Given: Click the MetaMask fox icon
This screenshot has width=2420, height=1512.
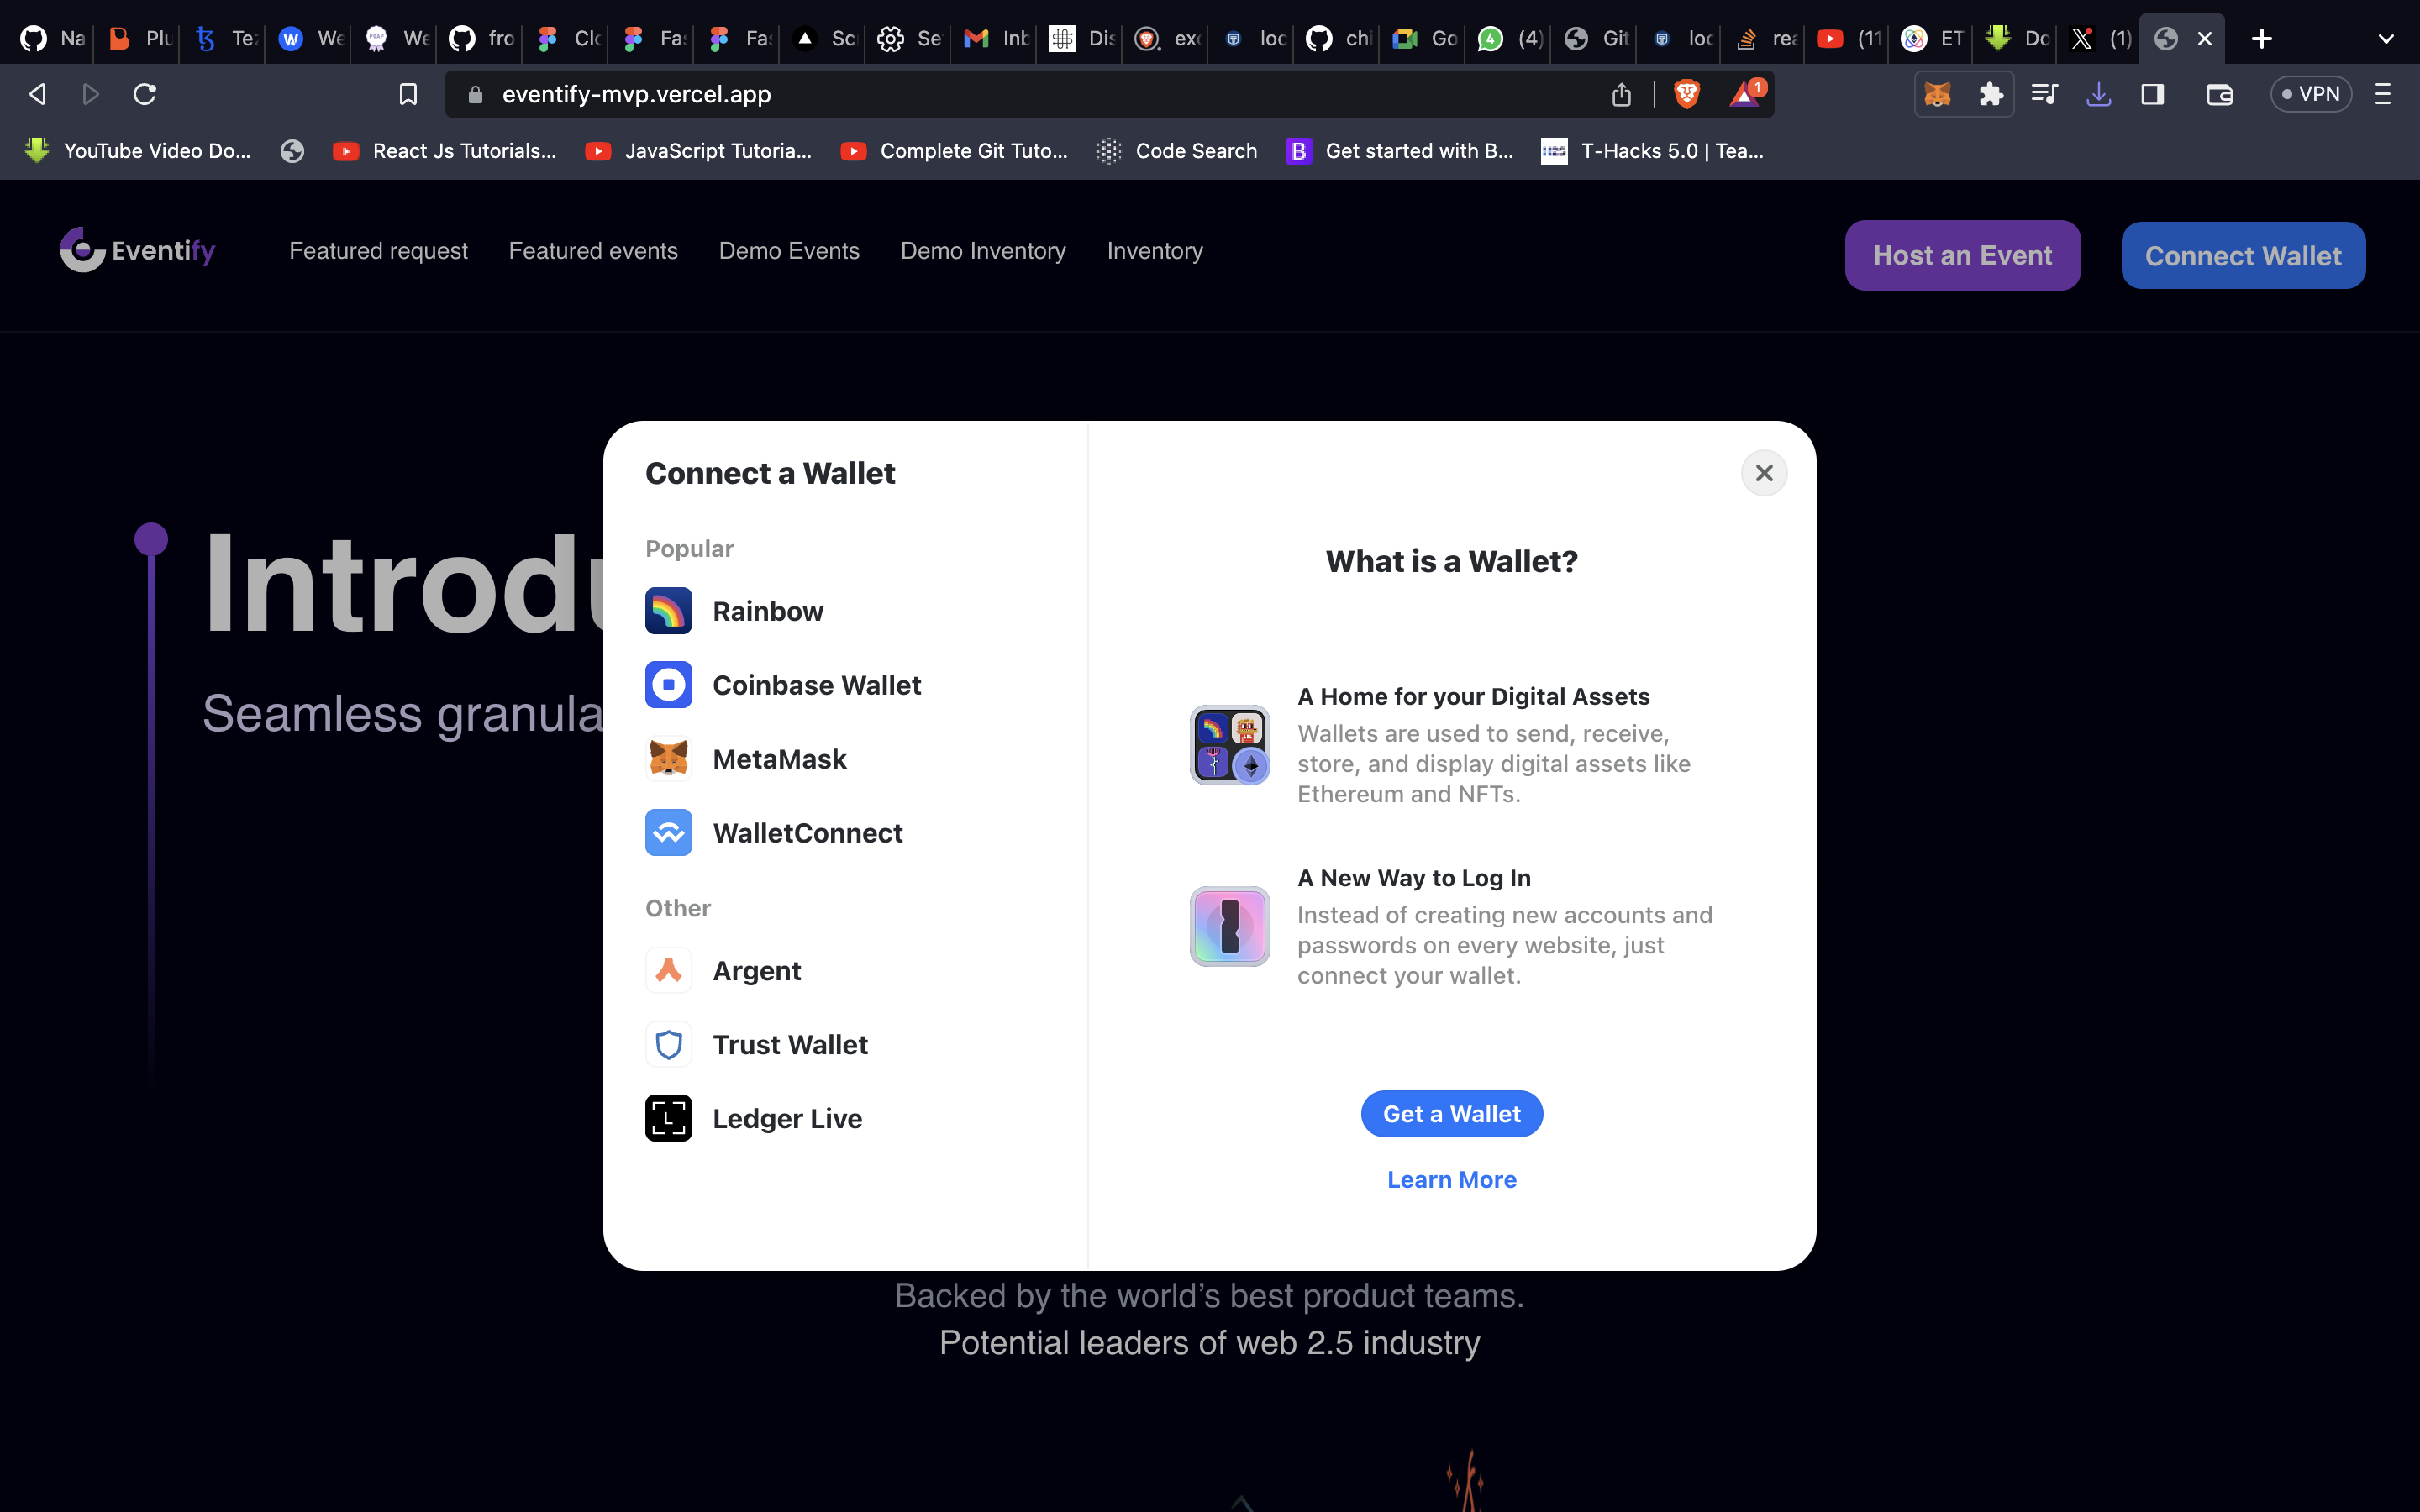Looking at the screenshot, I should pos(667,758).
